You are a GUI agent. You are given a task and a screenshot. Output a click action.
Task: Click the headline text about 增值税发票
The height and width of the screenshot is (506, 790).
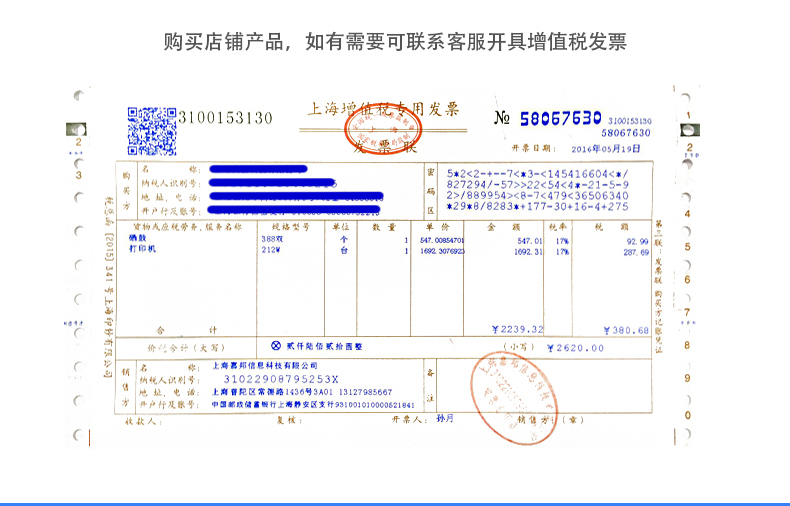coord(395,41)
